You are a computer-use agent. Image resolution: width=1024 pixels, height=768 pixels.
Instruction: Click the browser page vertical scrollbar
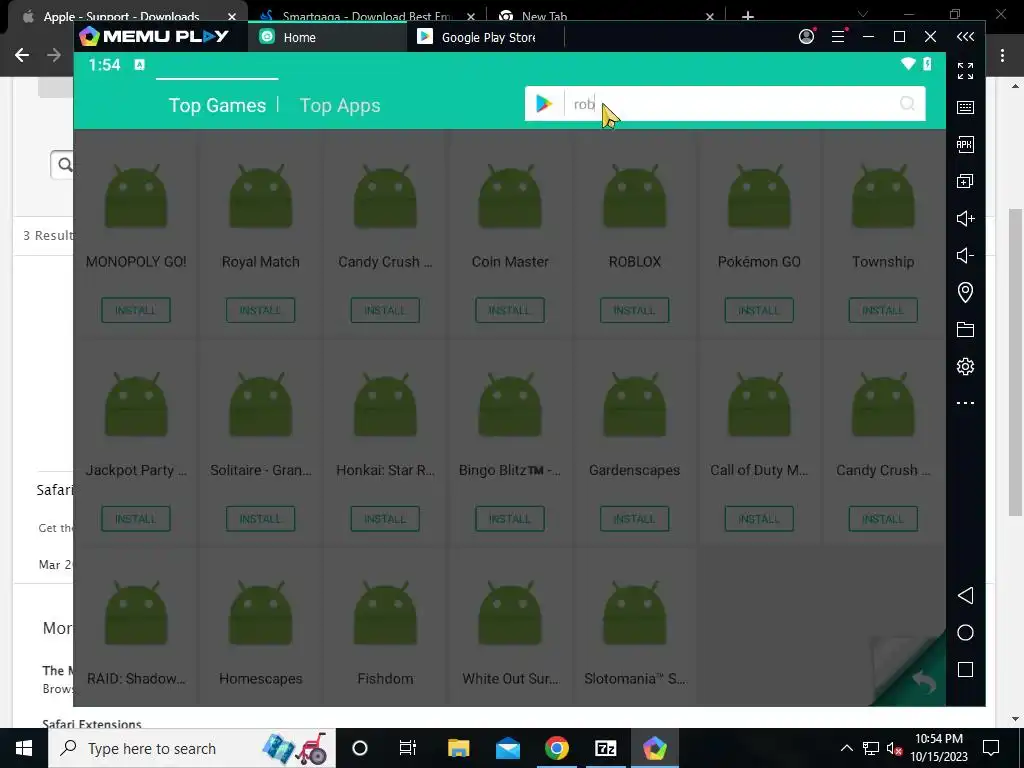tap(1015, 362)
